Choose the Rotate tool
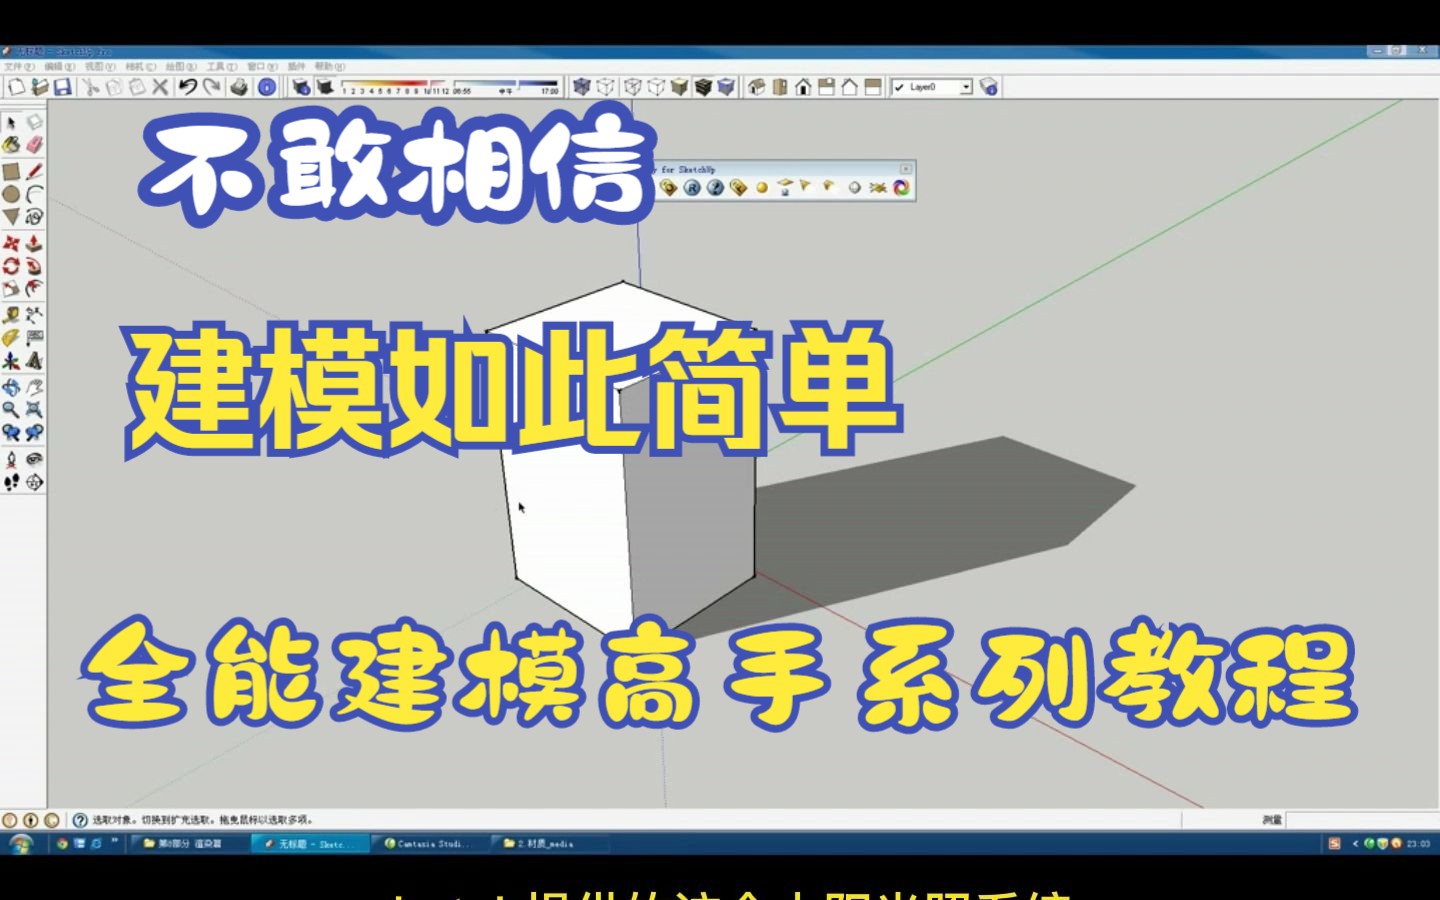1440x900 pixels. tap(11, 266)
